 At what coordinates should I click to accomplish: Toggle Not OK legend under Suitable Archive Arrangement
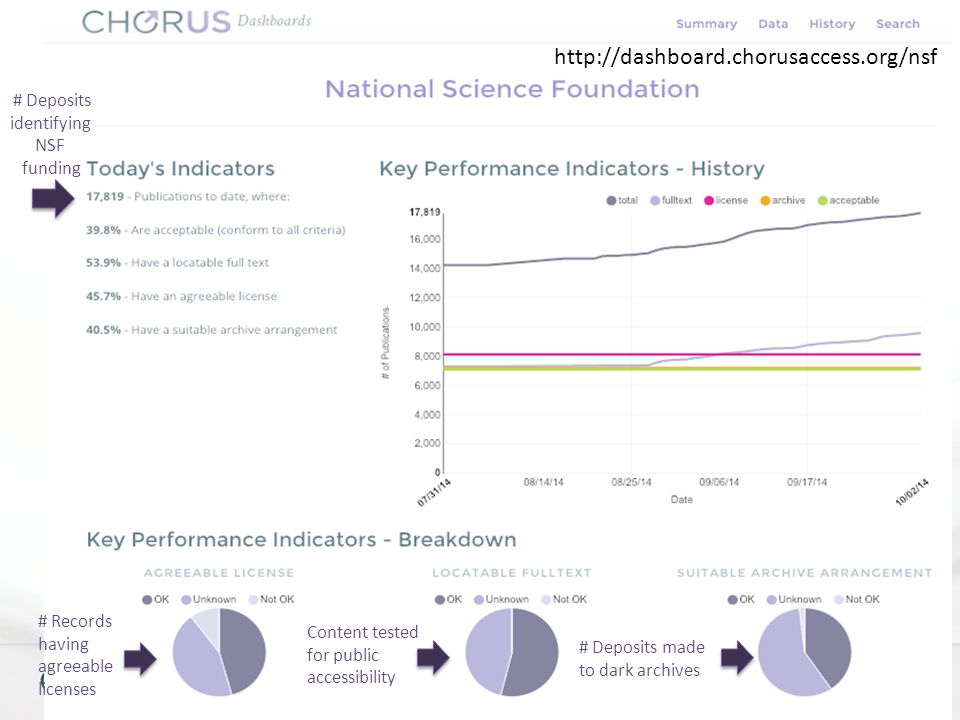click(x=857, y=599)
